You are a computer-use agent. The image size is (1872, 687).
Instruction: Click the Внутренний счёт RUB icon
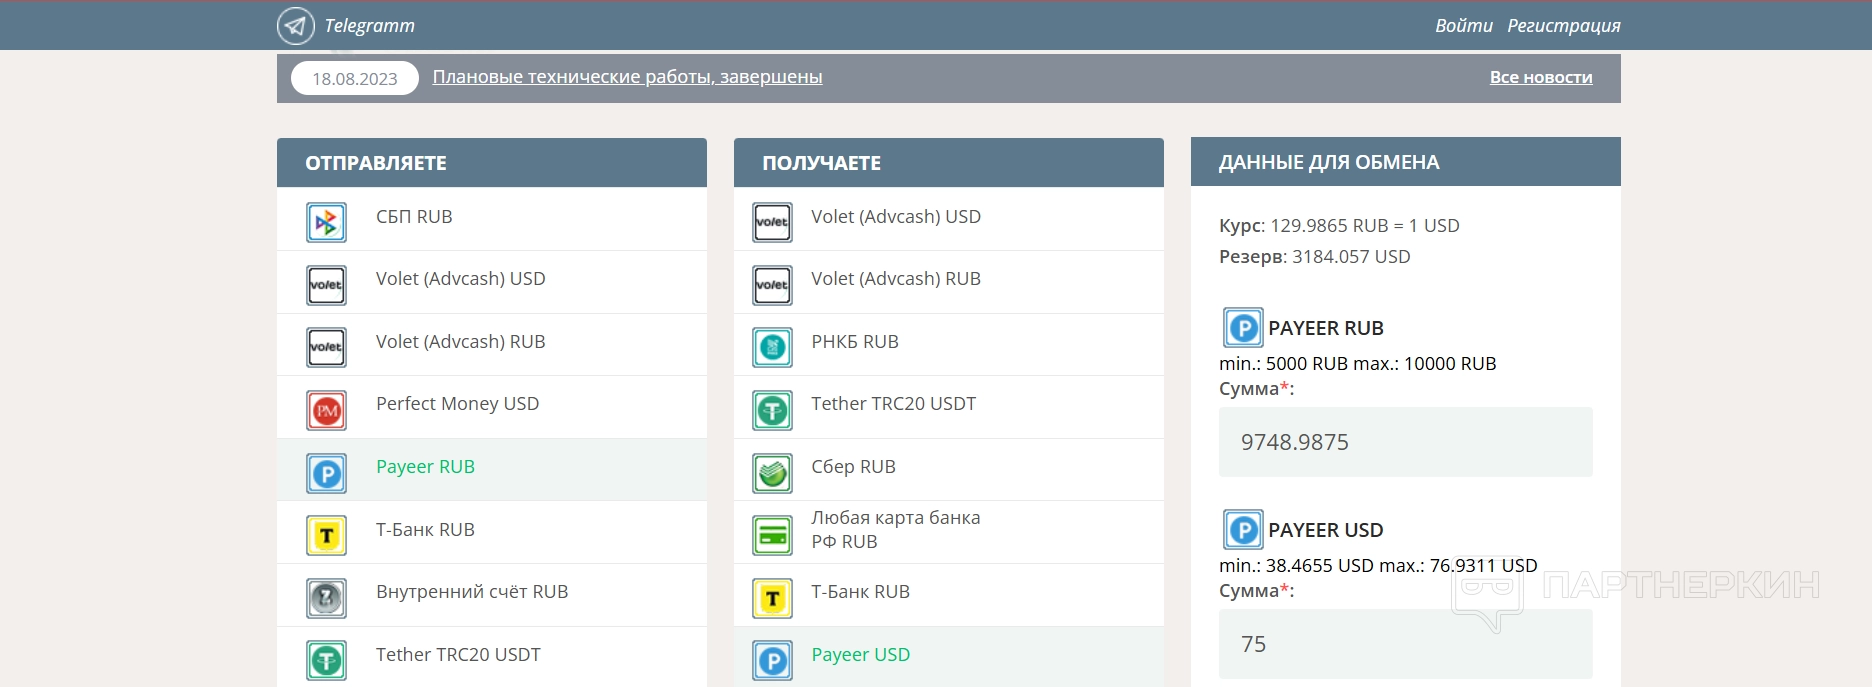[x=326, y=598]
